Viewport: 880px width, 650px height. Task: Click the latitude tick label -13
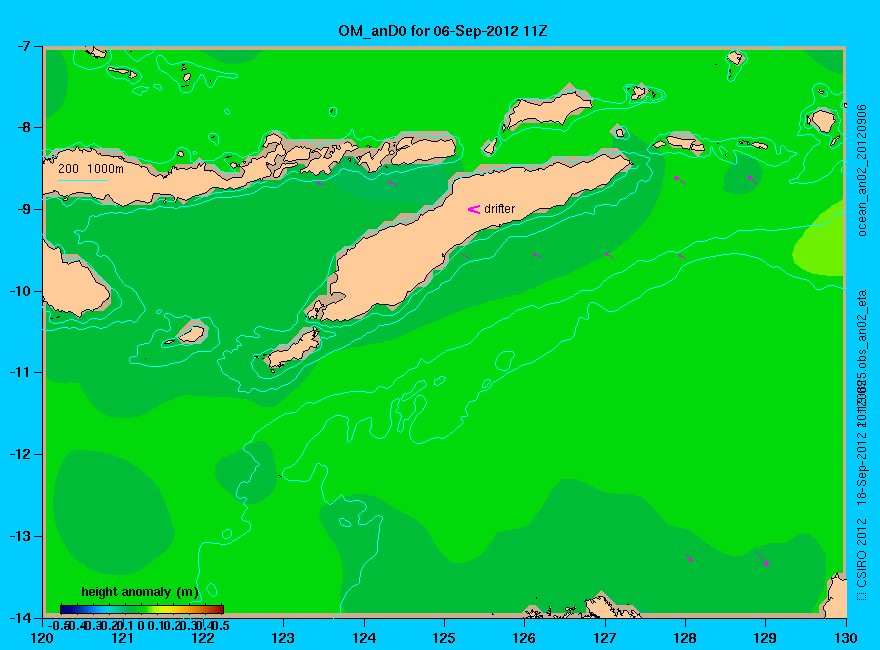tap(22, 536)
